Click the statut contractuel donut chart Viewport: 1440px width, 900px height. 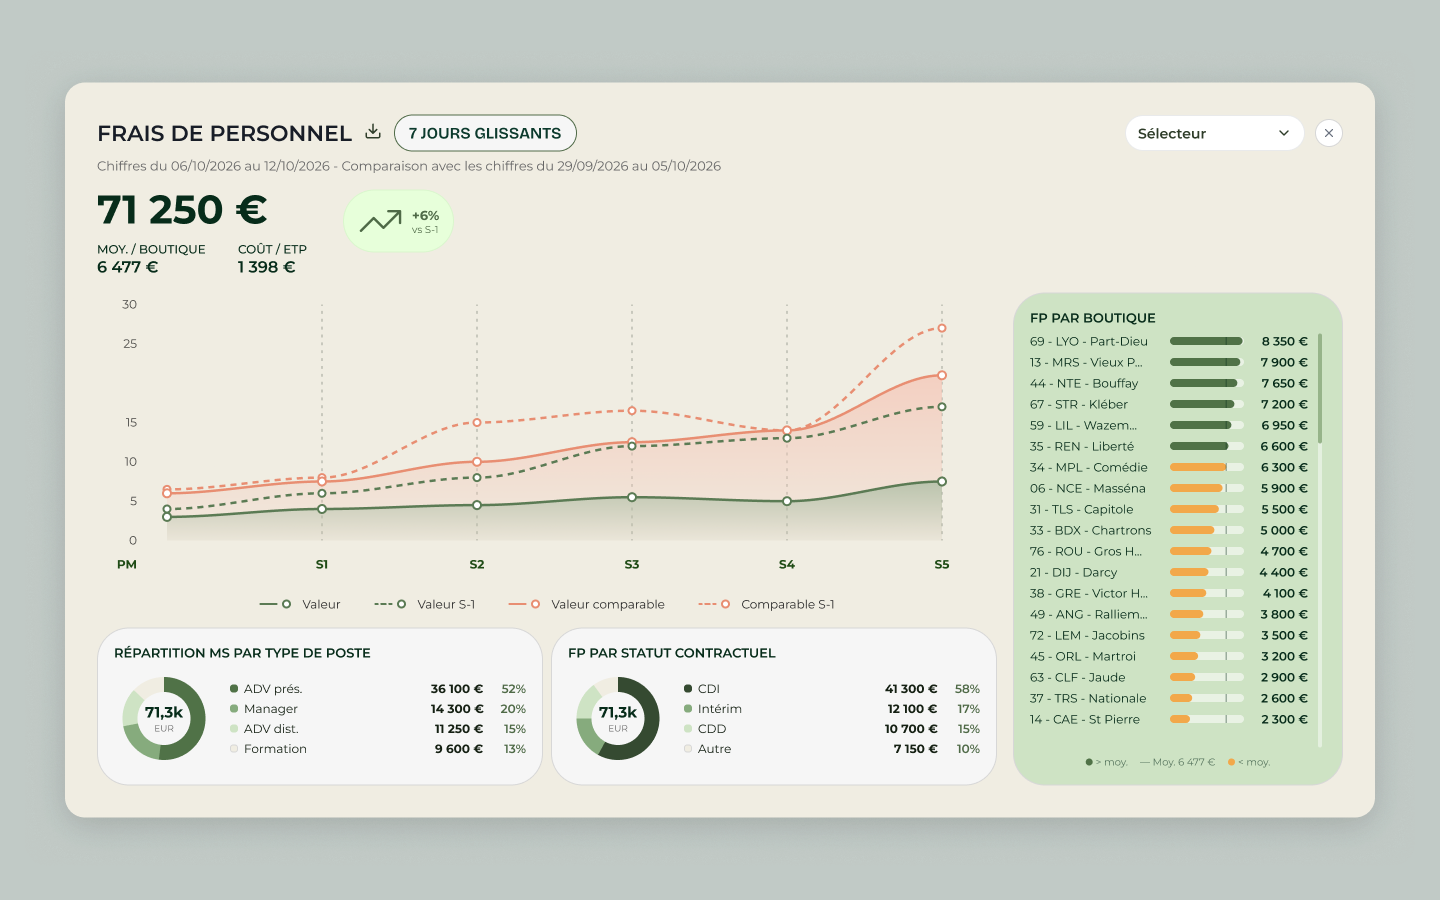(x=618, y=718)
